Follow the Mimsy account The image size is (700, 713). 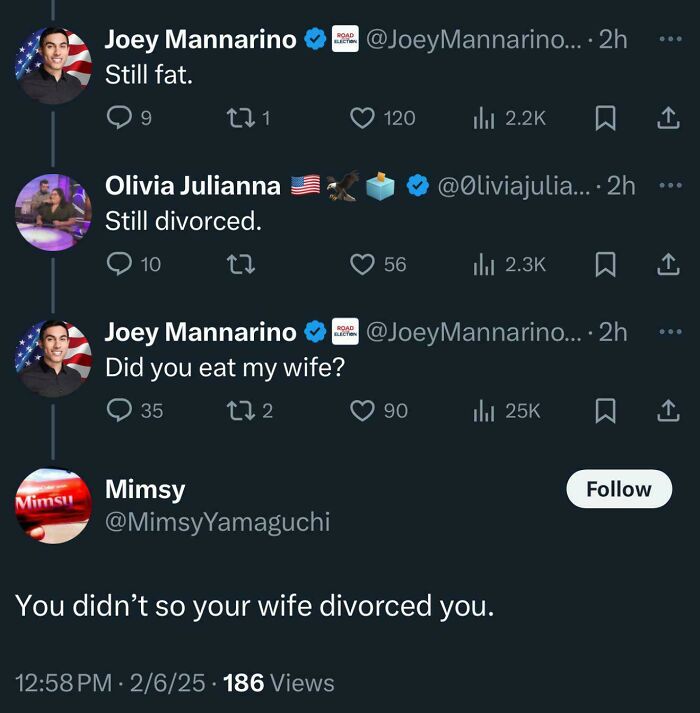(x=618, y=489)
